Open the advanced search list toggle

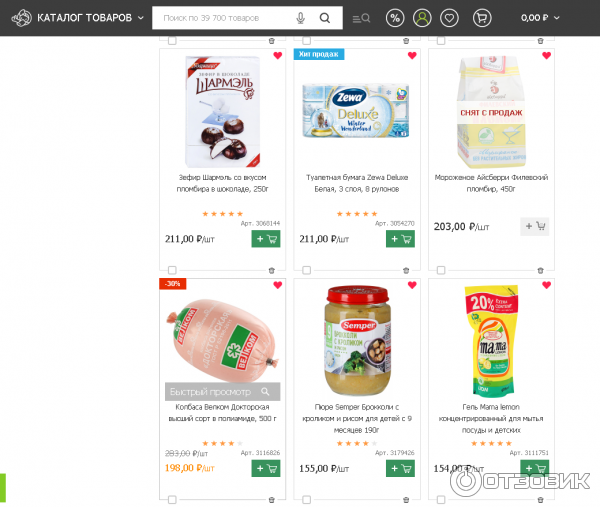pos(361,18)
